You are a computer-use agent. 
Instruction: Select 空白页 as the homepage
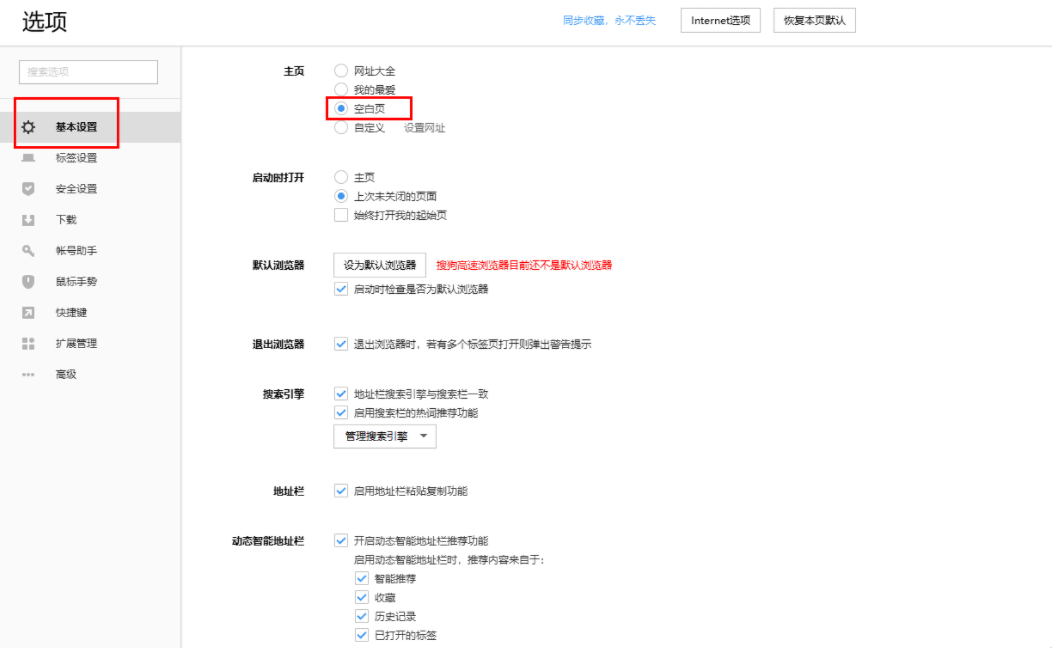tap(341, 107)
